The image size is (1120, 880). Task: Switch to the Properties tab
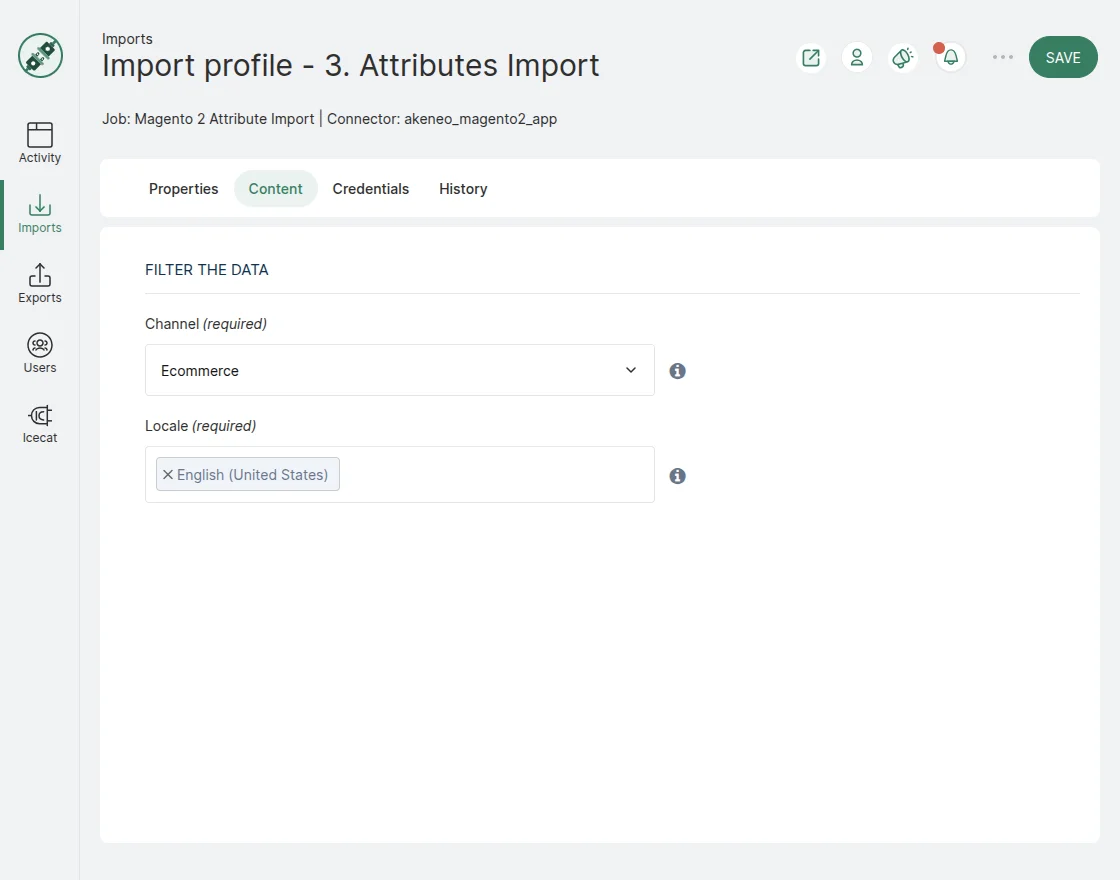pyautogui.click(x=183, y=189)
